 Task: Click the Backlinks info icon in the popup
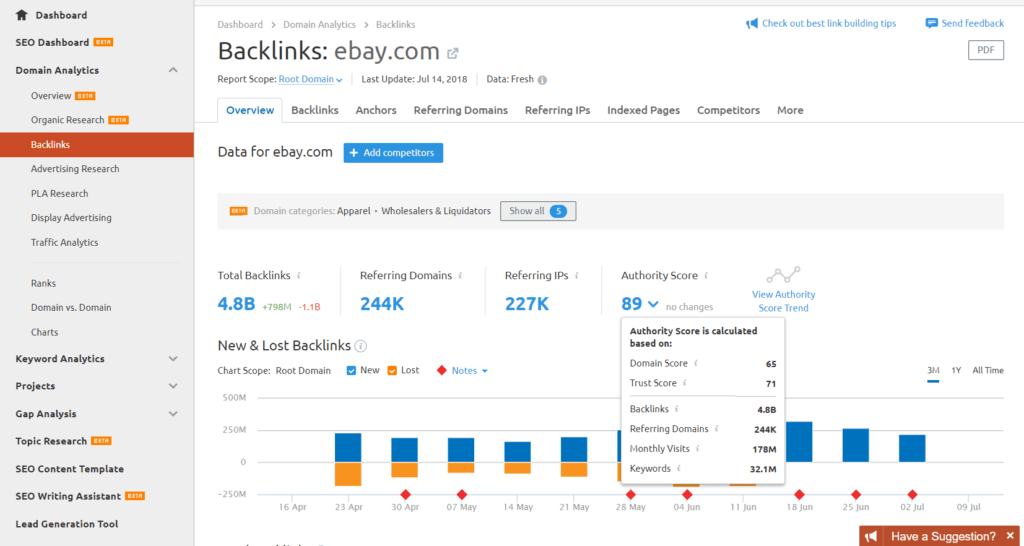tap(677, 409)
